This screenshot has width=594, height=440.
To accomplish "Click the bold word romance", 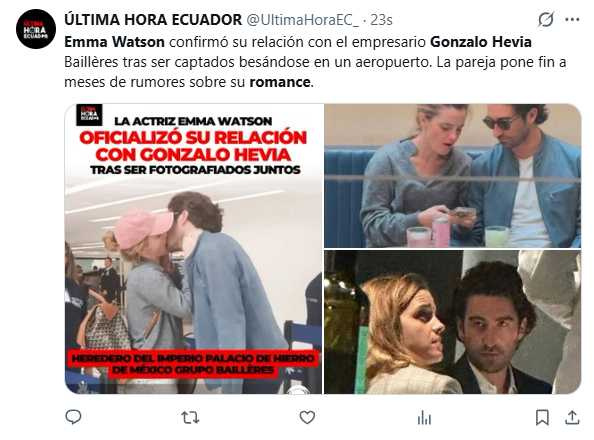I will [280, 82].
